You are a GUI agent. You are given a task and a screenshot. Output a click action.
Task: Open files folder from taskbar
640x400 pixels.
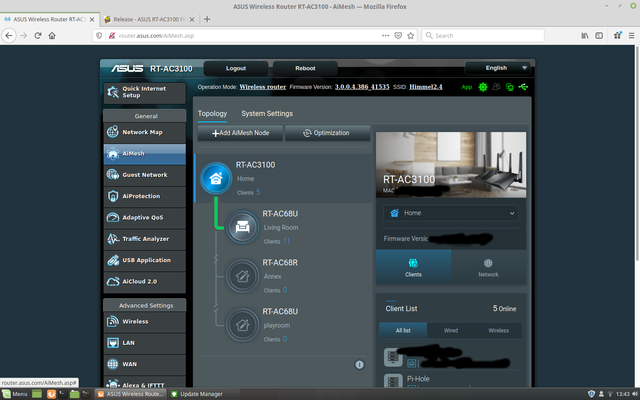74,394
